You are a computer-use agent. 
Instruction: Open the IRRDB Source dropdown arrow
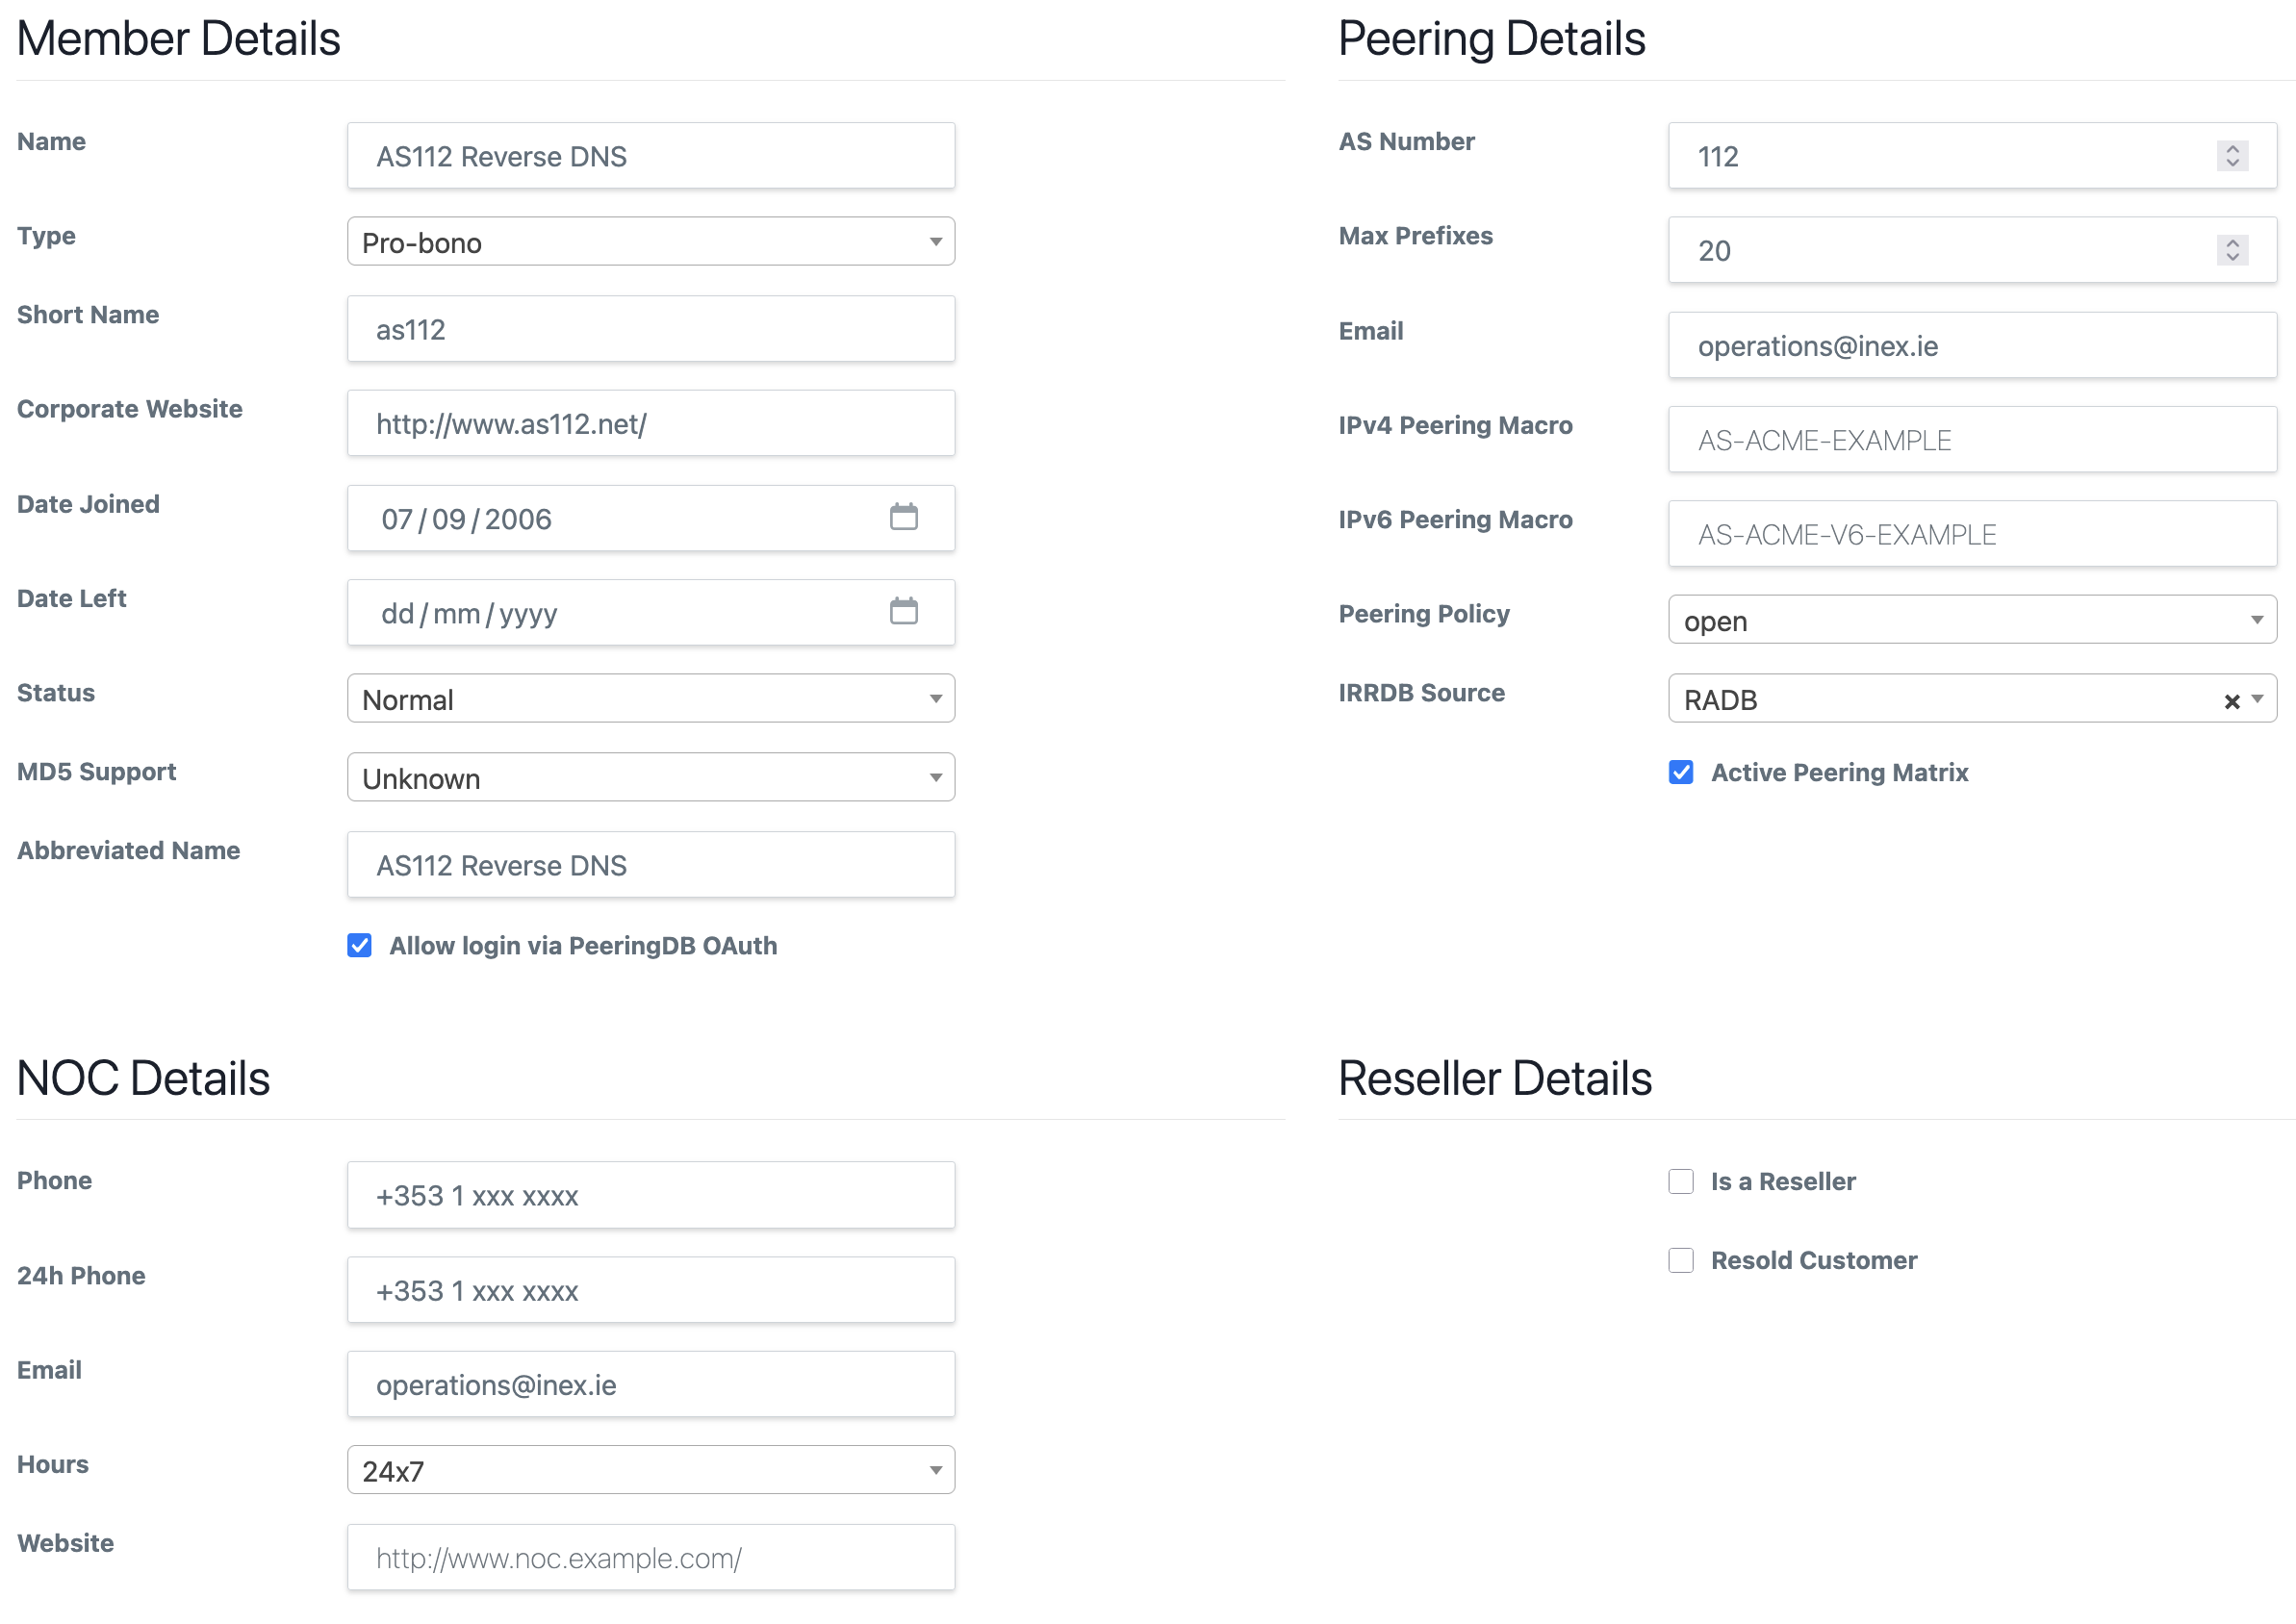click(x=2257, y=700)
